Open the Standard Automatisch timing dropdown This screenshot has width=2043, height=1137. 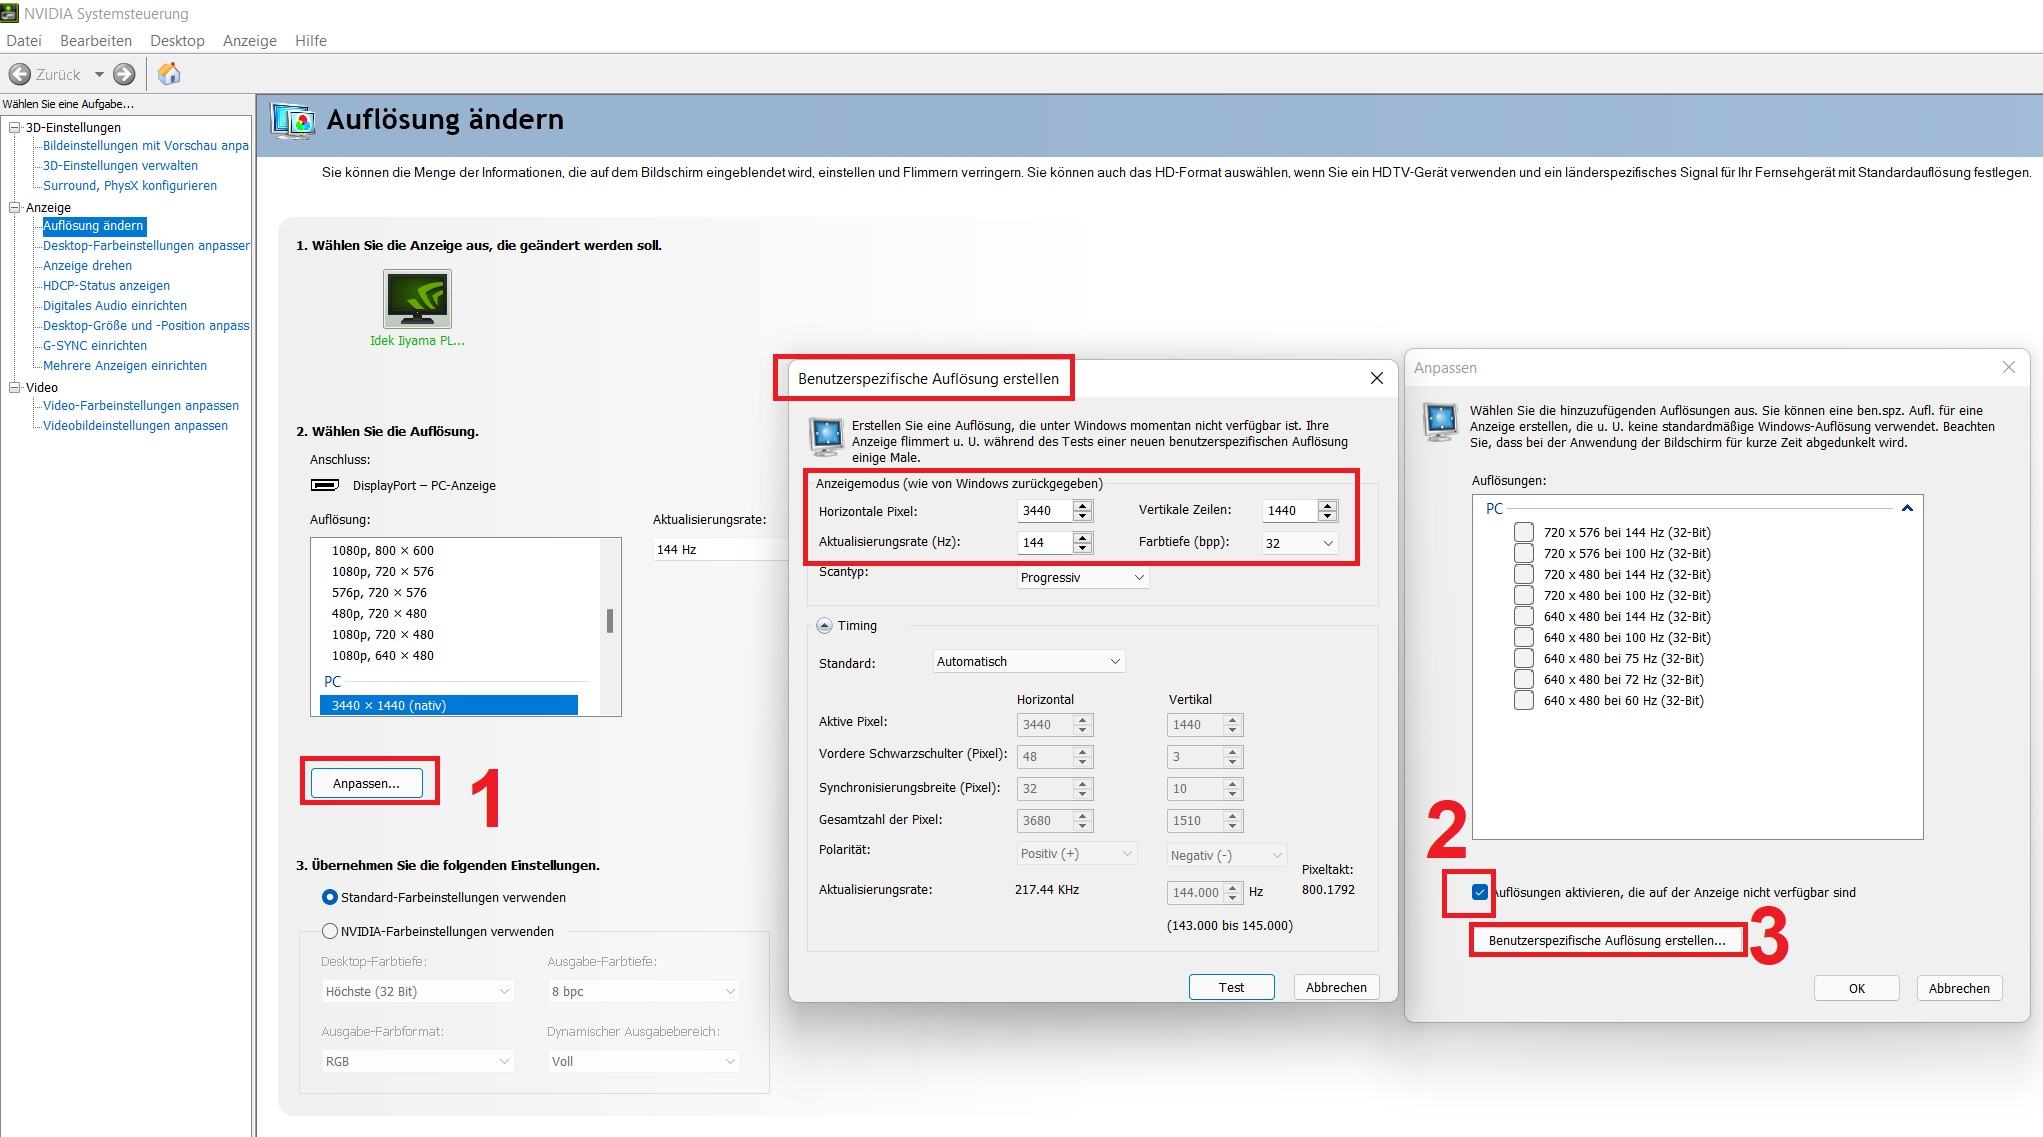(1029, 661)
